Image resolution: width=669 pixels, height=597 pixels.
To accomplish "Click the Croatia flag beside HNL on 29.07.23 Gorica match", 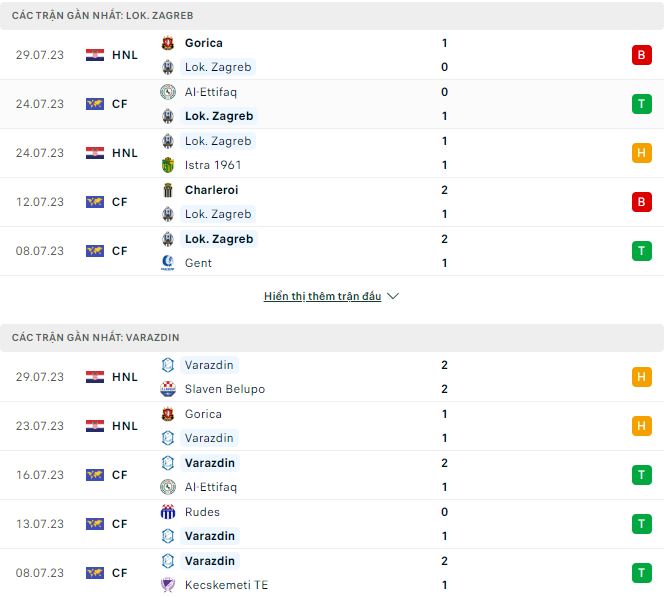I will 95,55.
